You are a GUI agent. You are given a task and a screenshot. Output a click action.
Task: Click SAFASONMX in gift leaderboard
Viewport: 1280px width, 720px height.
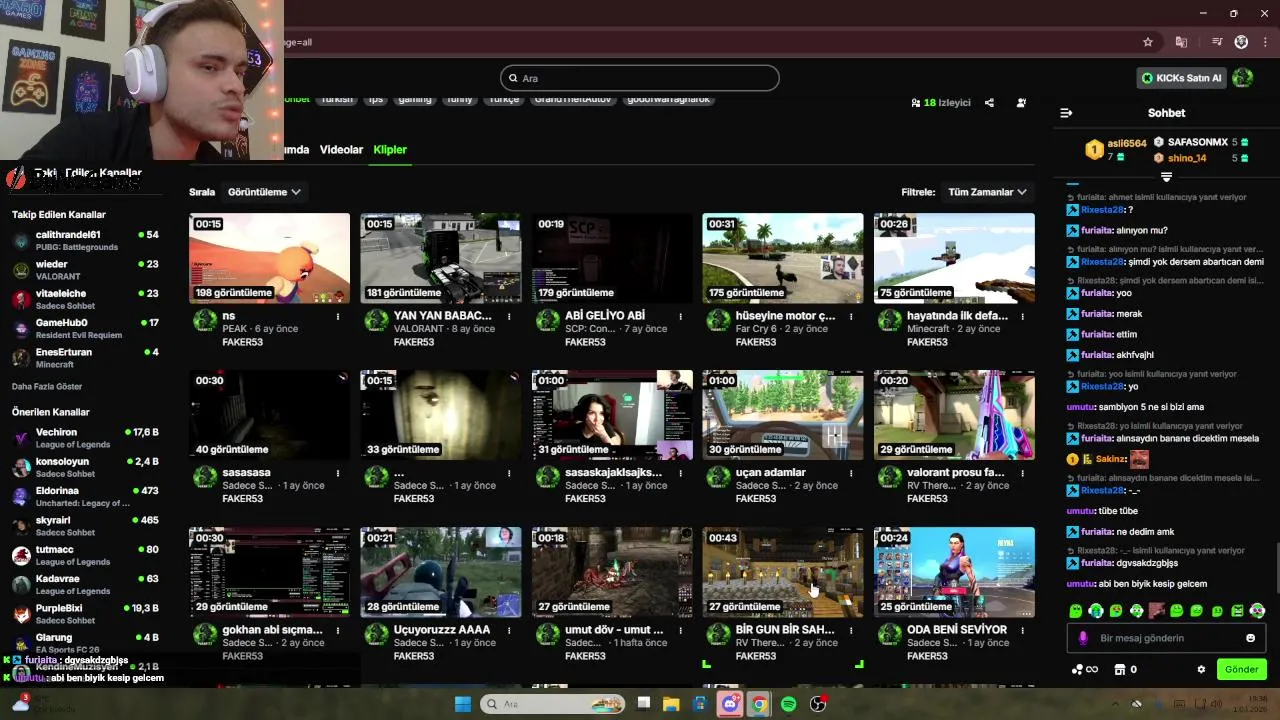click(x=1197, y=142)
